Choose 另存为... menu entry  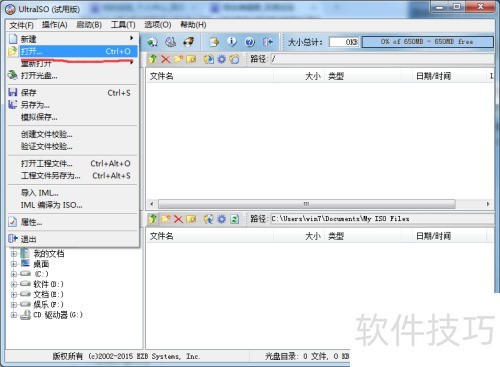click(x=73, y=105)
